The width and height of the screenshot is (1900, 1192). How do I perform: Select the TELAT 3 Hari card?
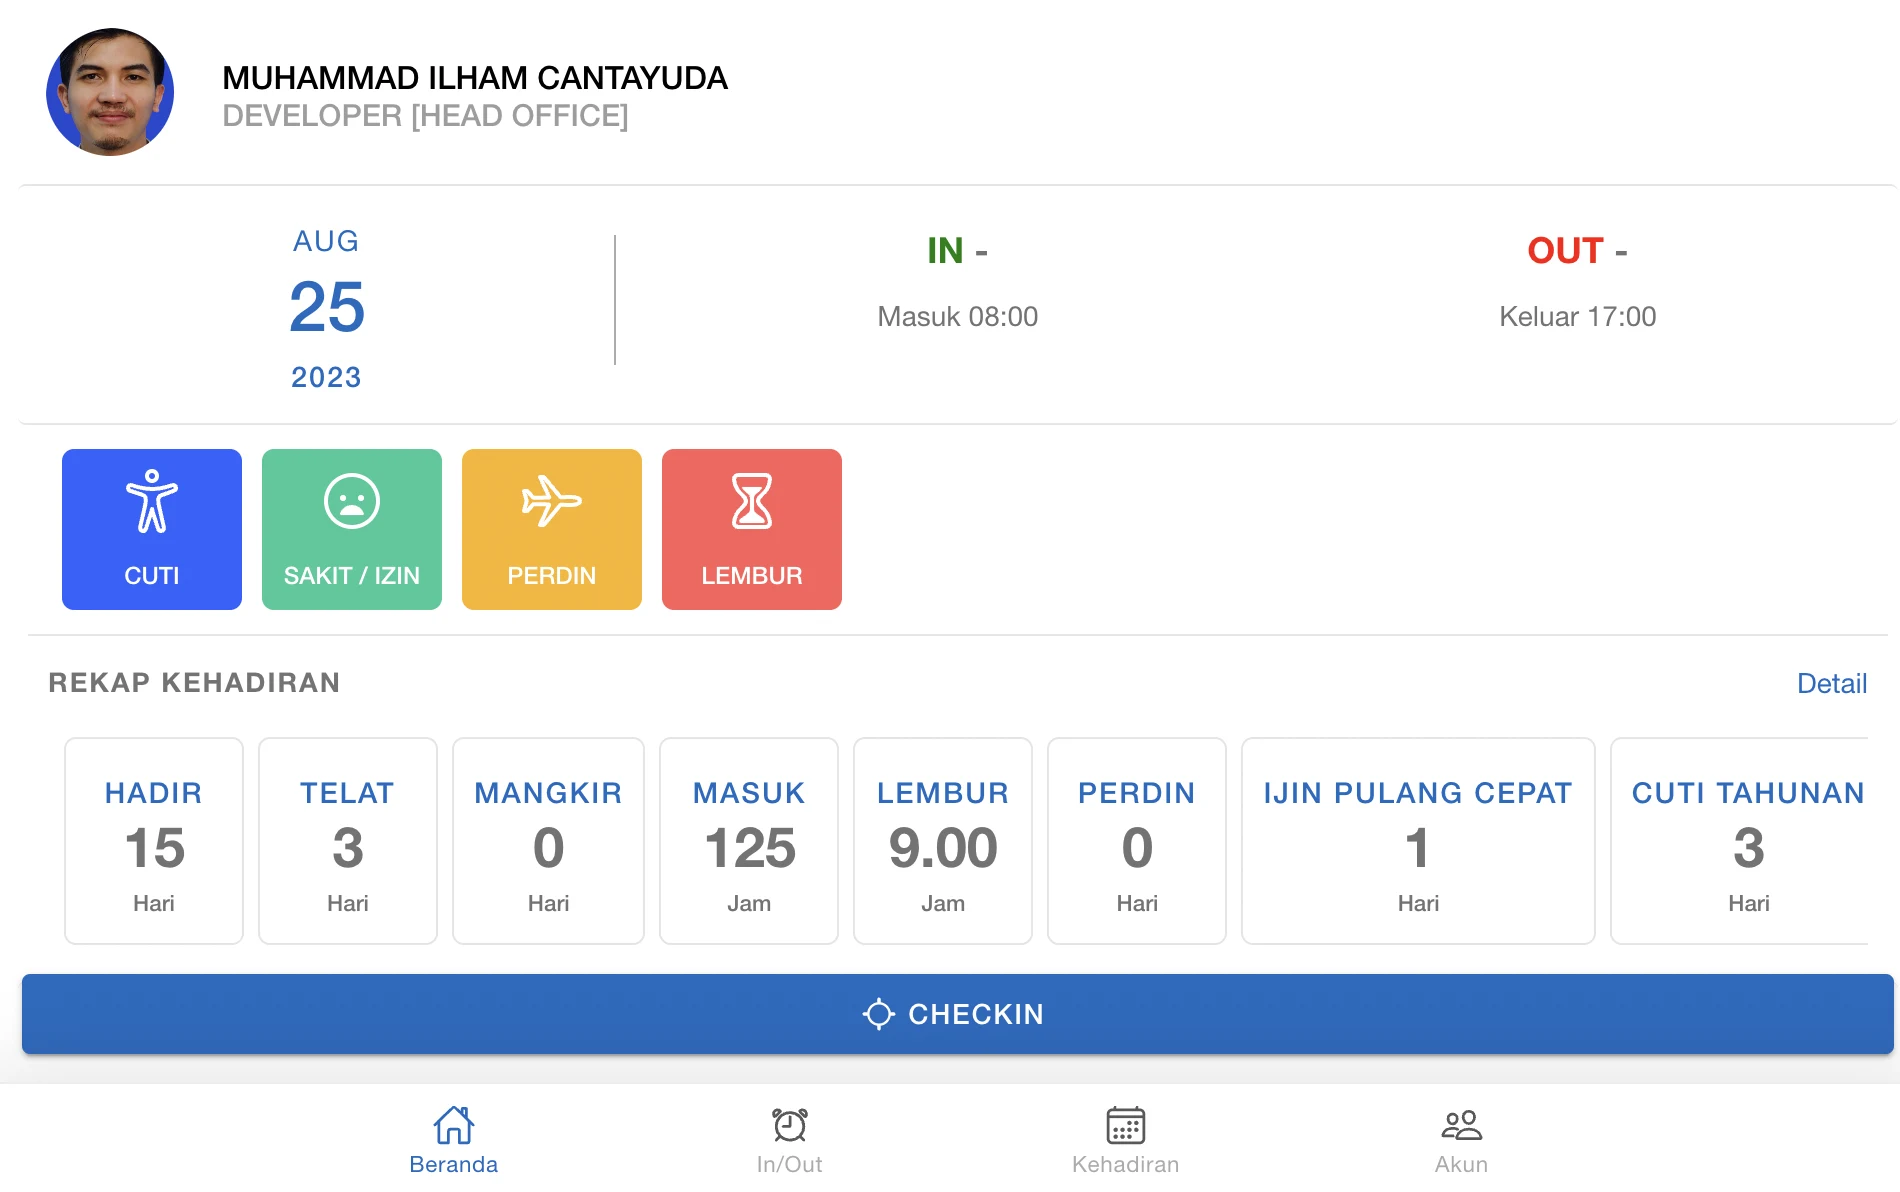tap(348, 841)
